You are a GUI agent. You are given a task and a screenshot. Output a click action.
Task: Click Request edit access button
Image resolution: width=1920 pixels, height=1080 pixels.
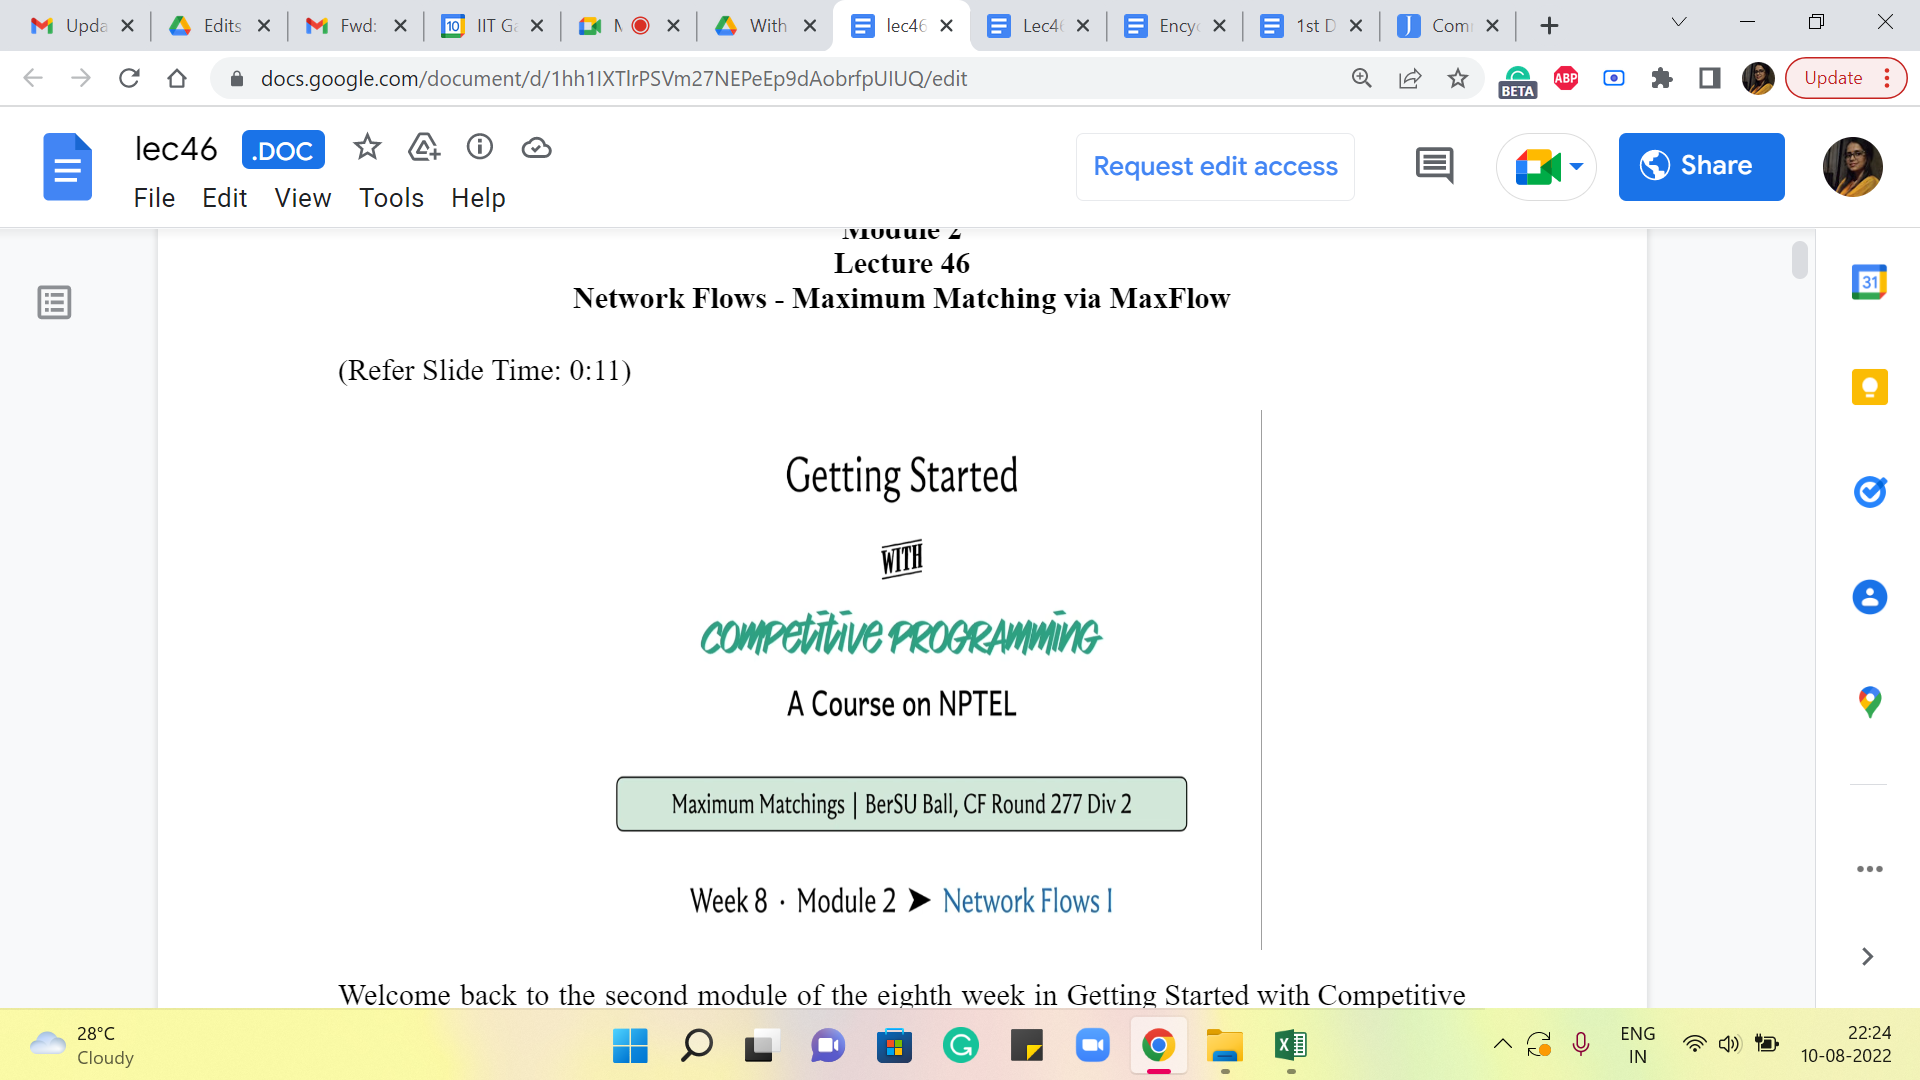point(1215,166)
